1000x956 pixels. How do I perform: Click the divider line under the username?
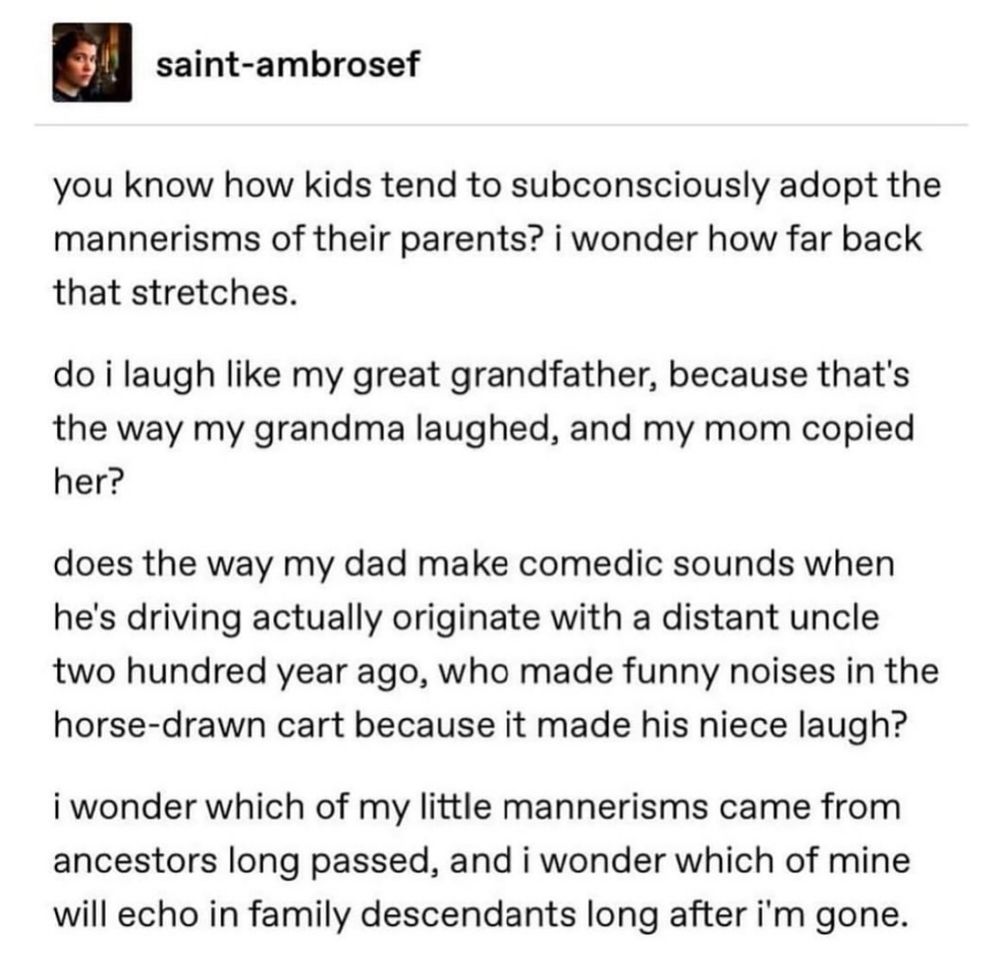pyautogui.click(x=501, y=125)
